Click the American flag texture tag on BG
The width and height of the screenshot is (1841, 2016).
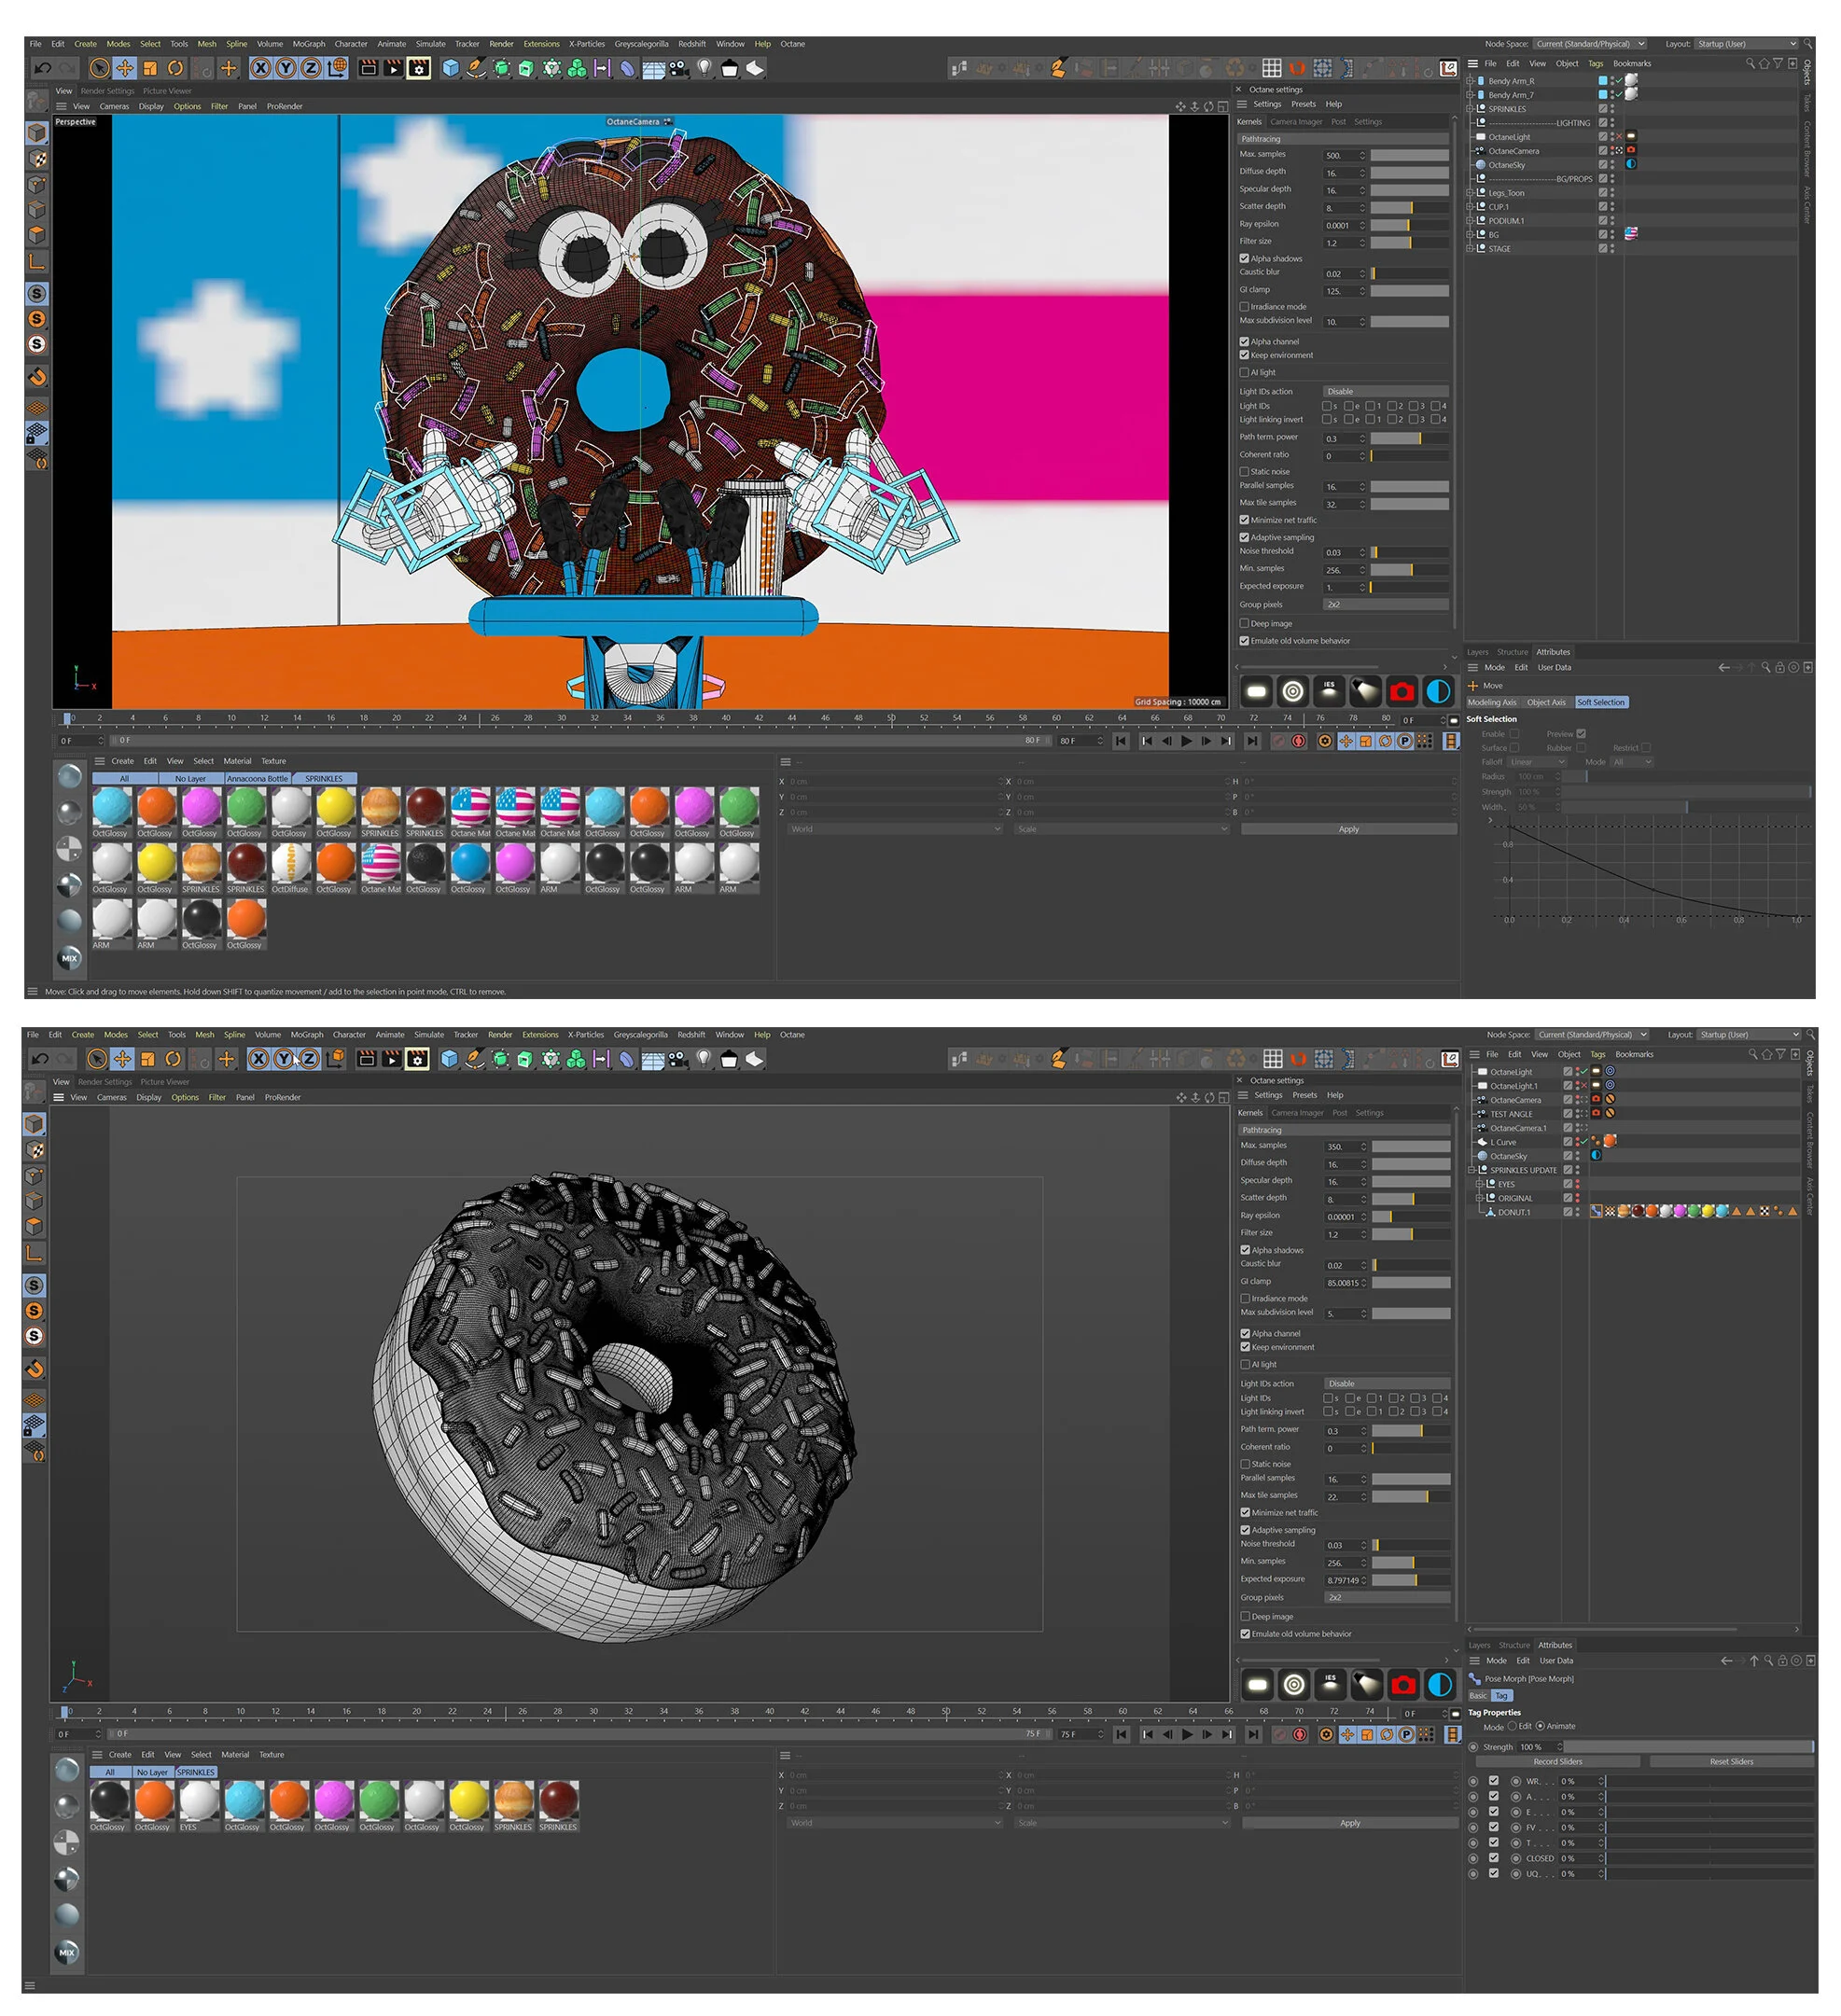point(1631,234)
